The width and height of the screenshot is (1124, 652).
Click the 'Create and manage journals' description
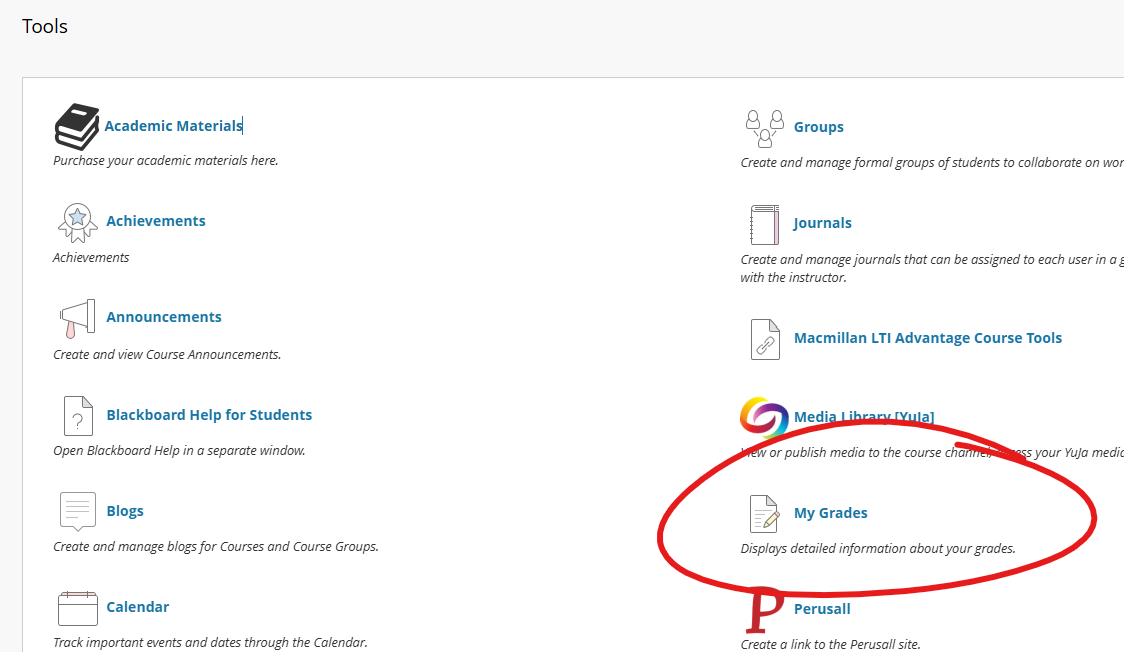point(932,268)
